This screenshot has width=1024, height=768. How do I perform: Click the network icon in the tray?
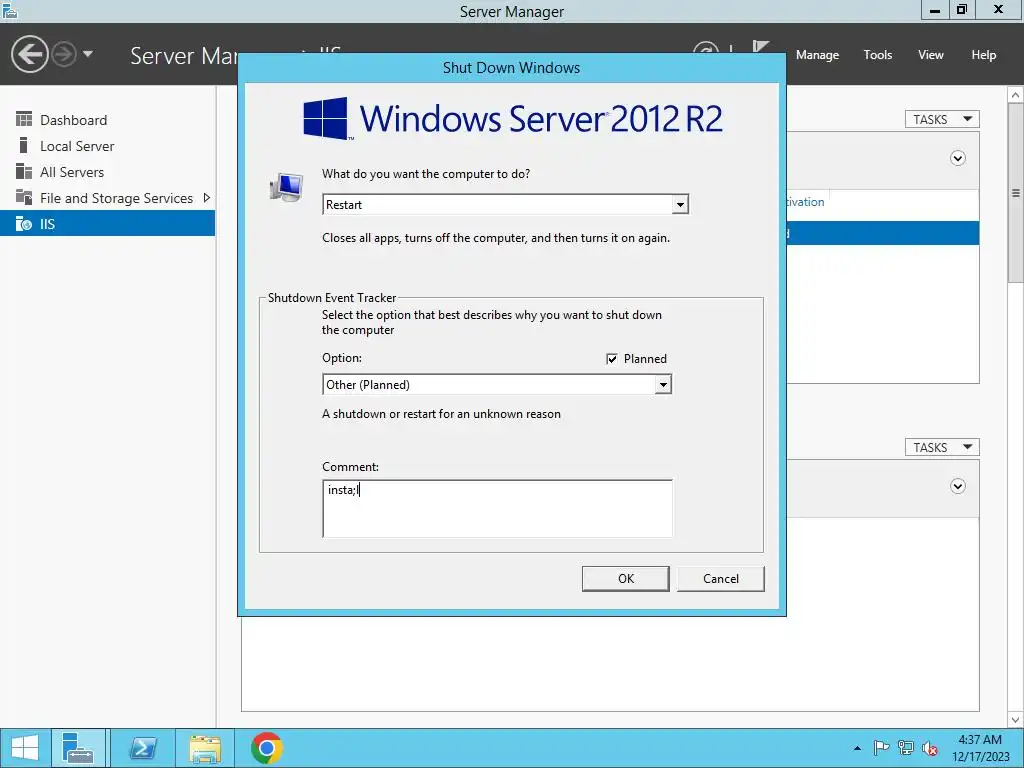pos(906,748)
